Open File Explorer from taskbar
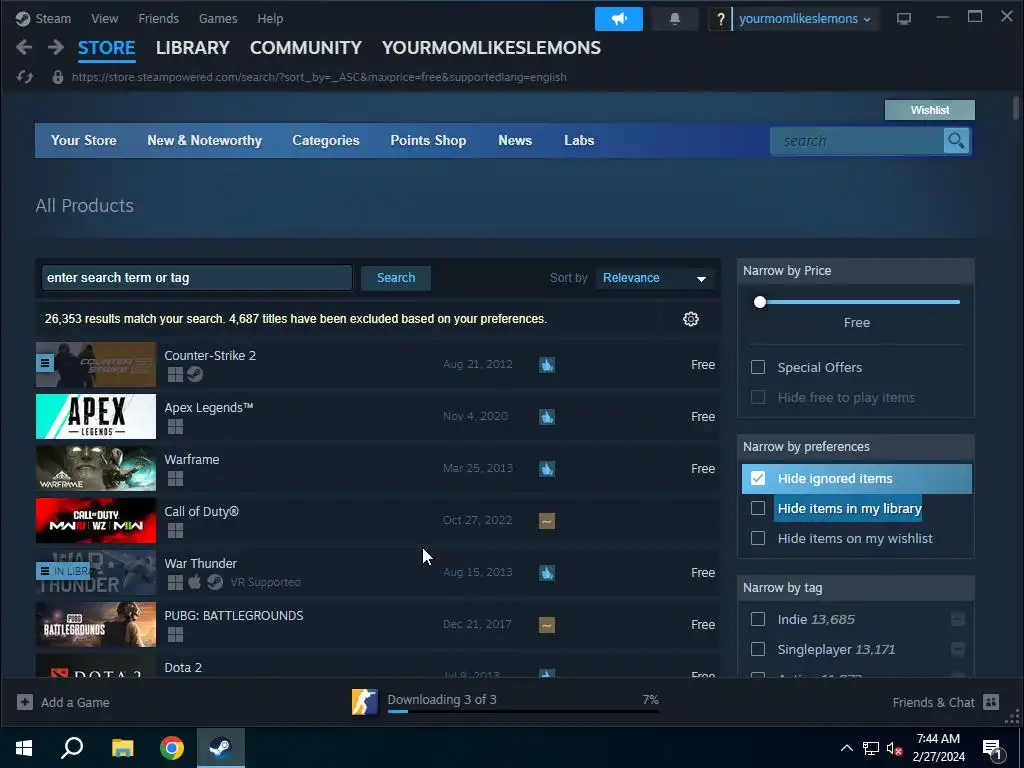 (x=122, y=748)
